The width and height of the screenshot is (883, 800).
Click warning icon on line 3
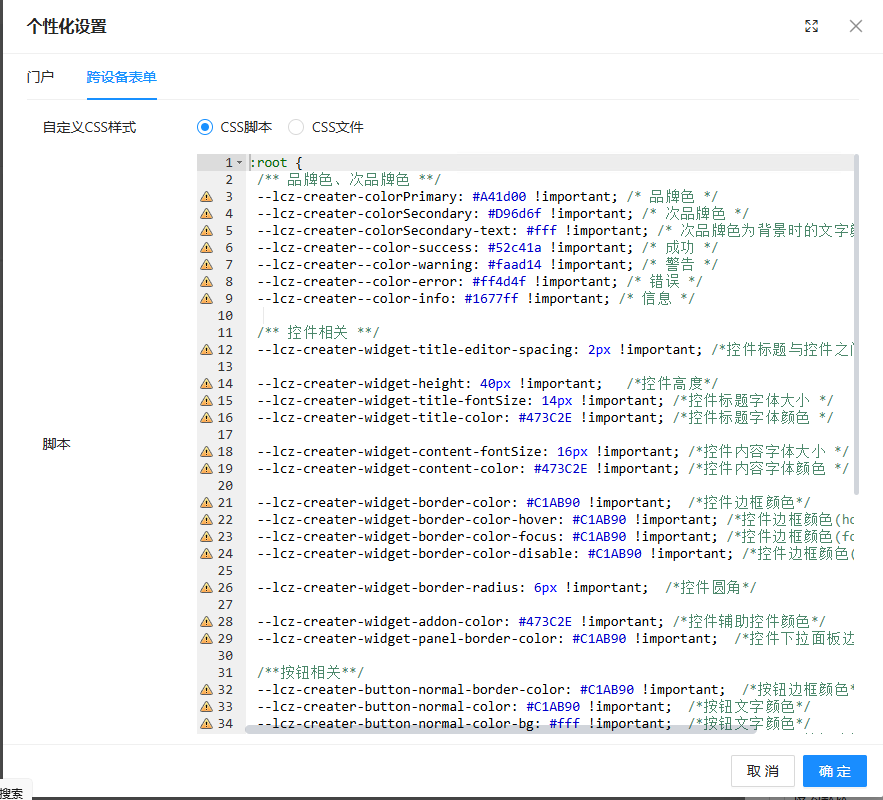pyautogui.click(x=207, y=197)
